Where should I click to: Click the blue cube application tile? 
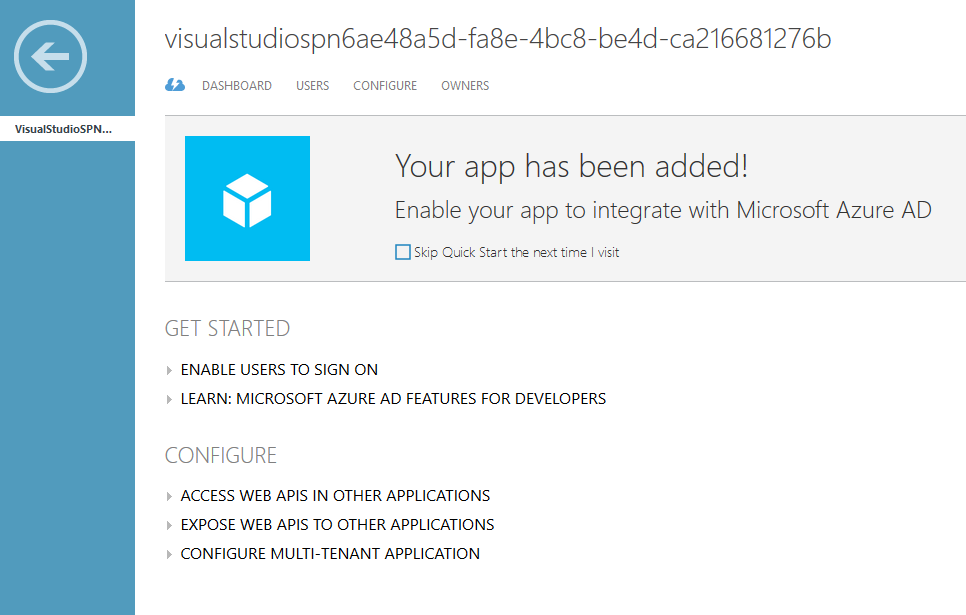(x=247, y=198)
